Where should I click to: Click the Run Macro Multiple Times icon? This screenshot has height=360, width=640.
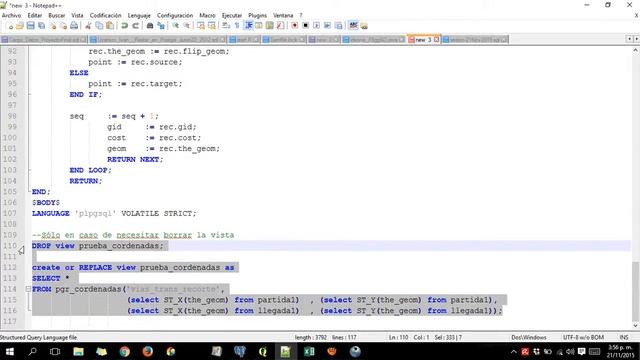[327, 26]
